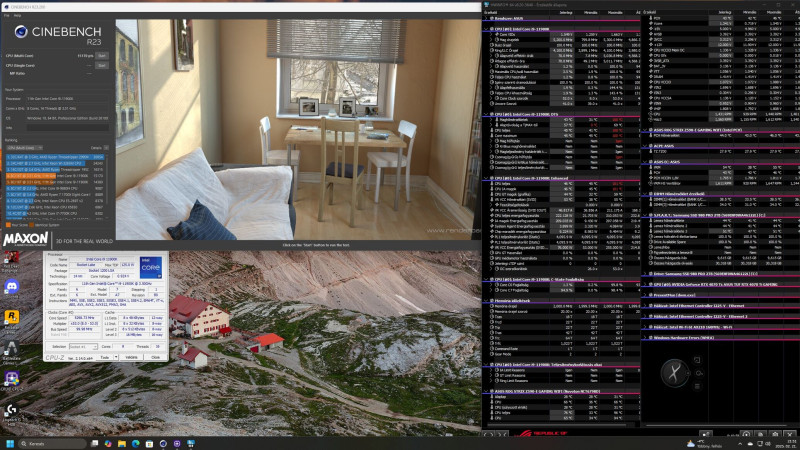Click the Cinebench R23 sphere logo

pyautogui.click(x=21, y=32)
